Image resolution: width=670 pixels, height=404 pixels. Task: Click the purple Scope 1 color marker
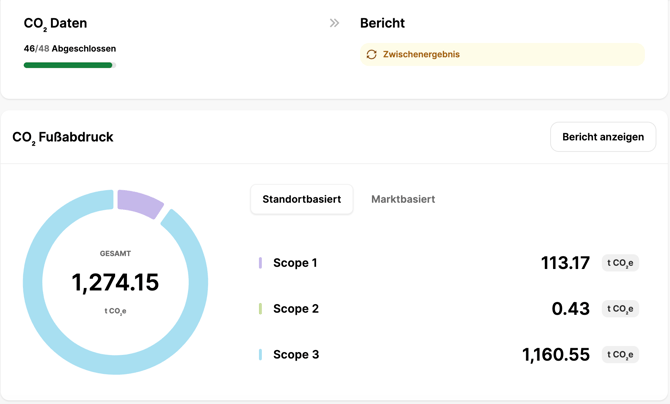(x=261, y=263)
